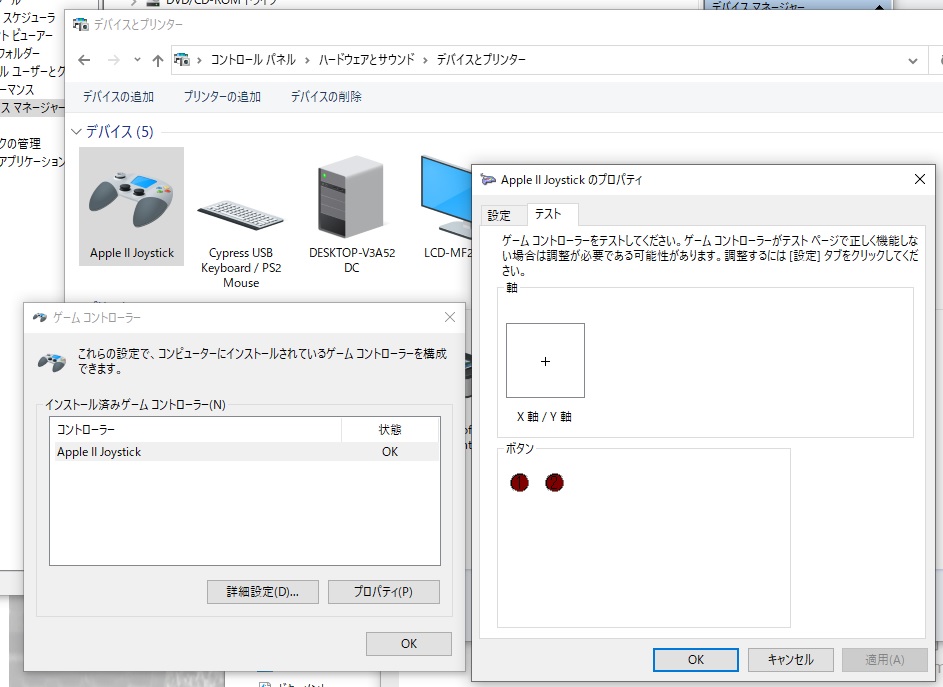
Task: Go up one folder level arrow
Action: click(x=158, y=60)
